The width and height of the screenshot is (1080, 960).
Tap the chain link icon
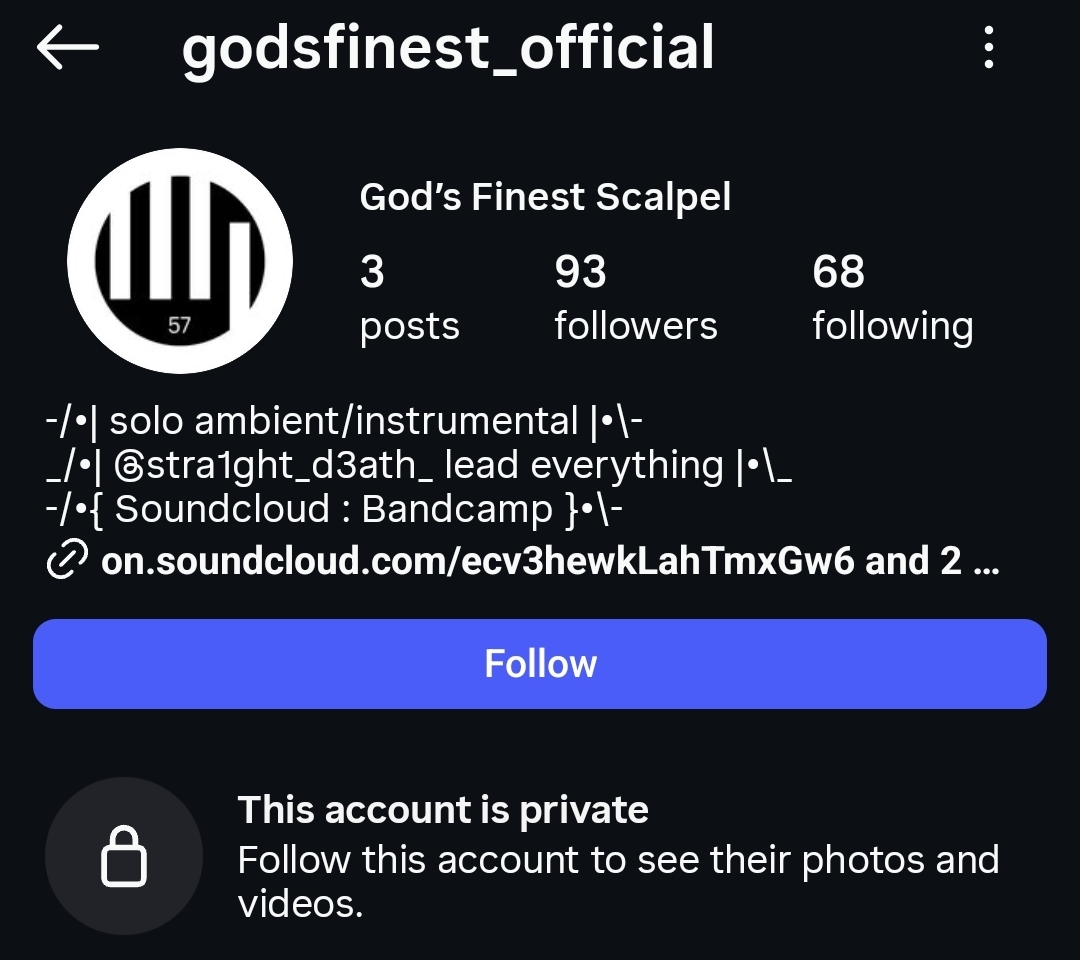tap(67, 559)
